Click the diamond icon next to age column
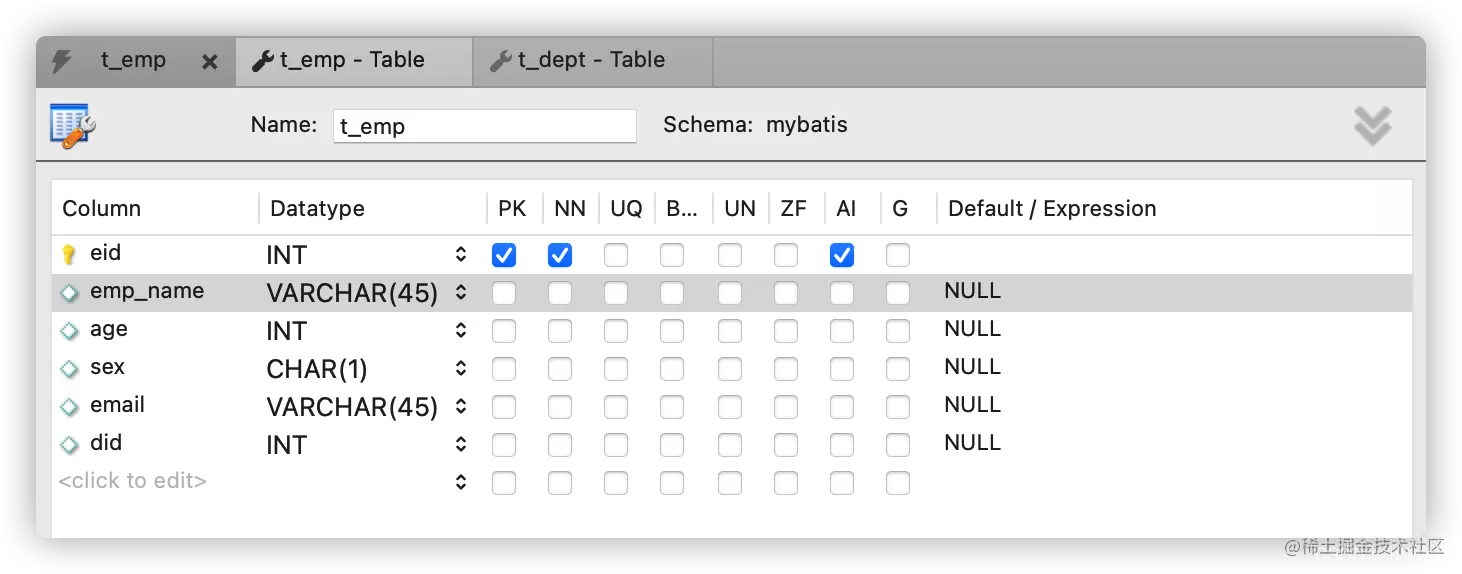The image size is (1462, 574). tap(69, 331)
